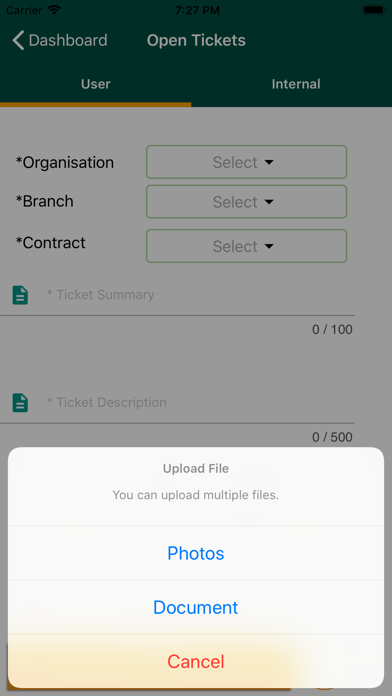The height and width of the screenshot is (696, 392).
Task: Focus the Ticket Summary input field
Action: click(x=200, y=295)
